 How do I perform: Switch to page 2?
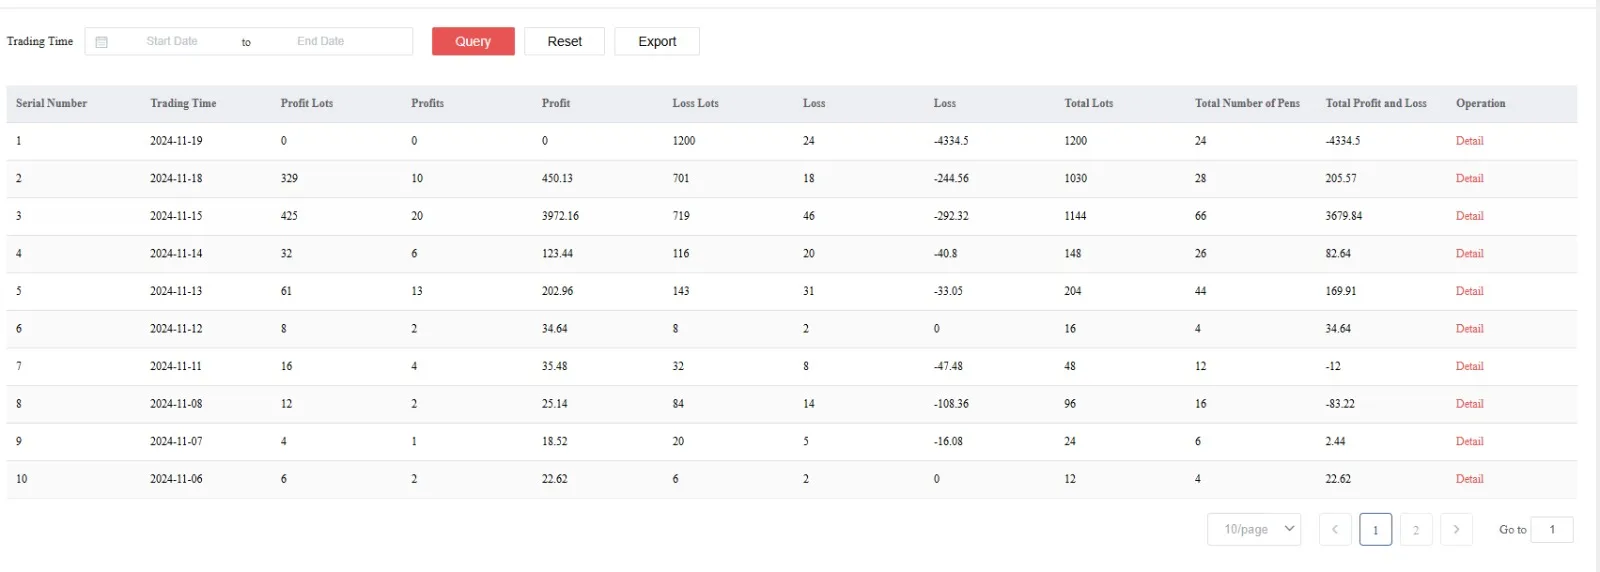point(1416,530)
